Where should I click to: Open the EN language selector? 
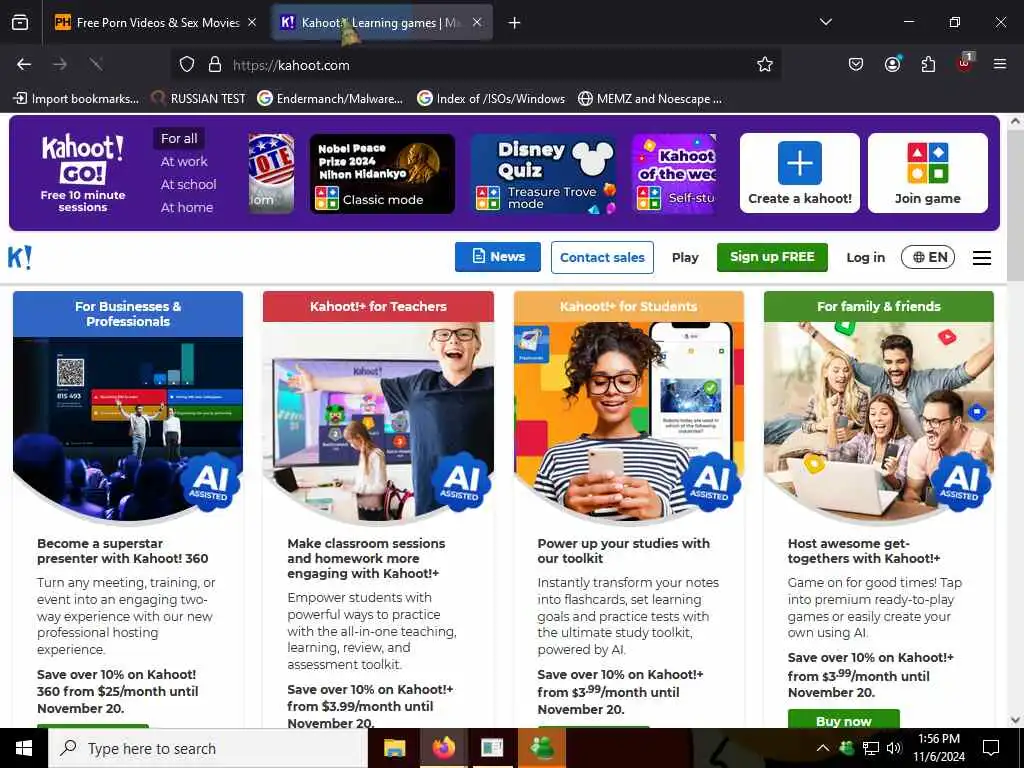[928, 257]
